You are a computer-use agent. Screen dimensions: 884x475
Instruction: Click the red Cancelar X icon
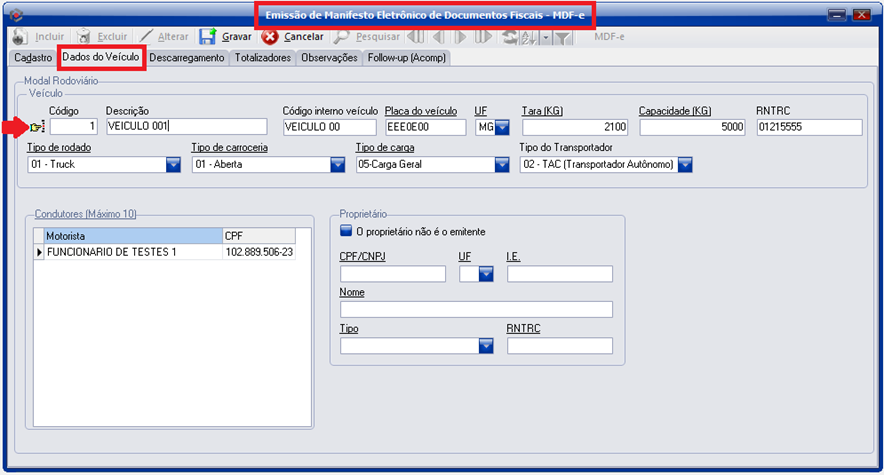tap(270, 37)
